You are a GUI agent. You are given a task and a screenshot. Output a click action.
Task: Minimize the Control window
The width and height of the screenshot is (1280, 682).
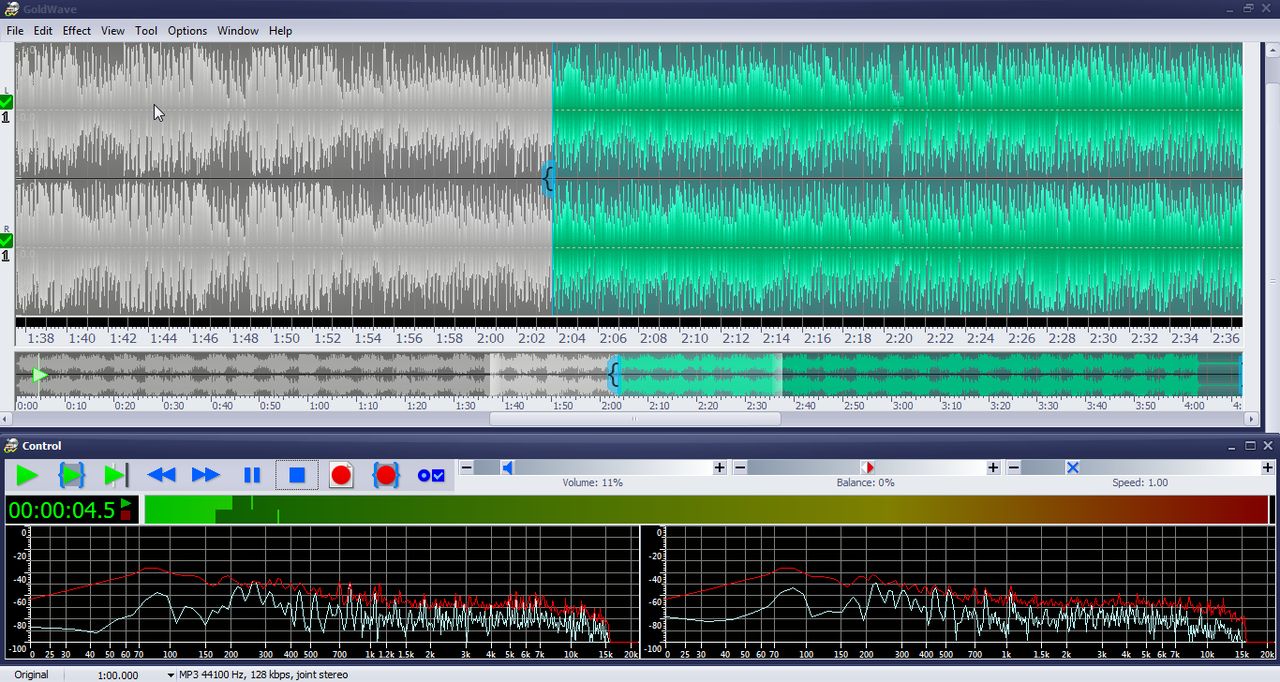1232,446
